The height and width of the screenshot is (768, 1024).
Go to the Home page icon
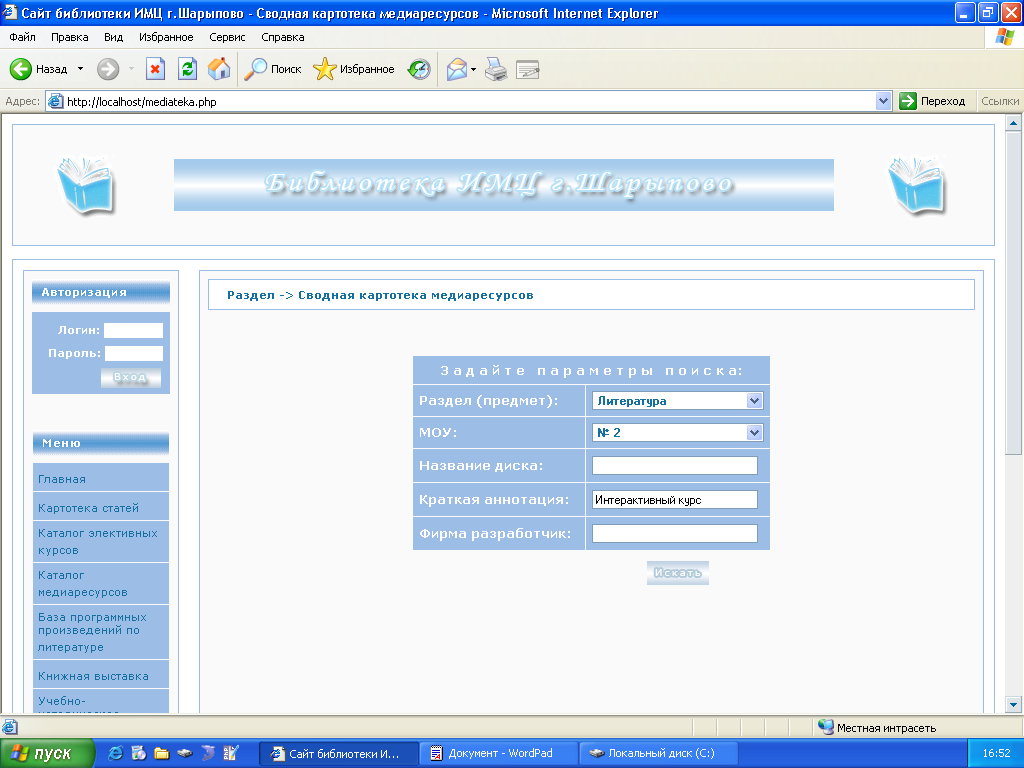[219, 69]
